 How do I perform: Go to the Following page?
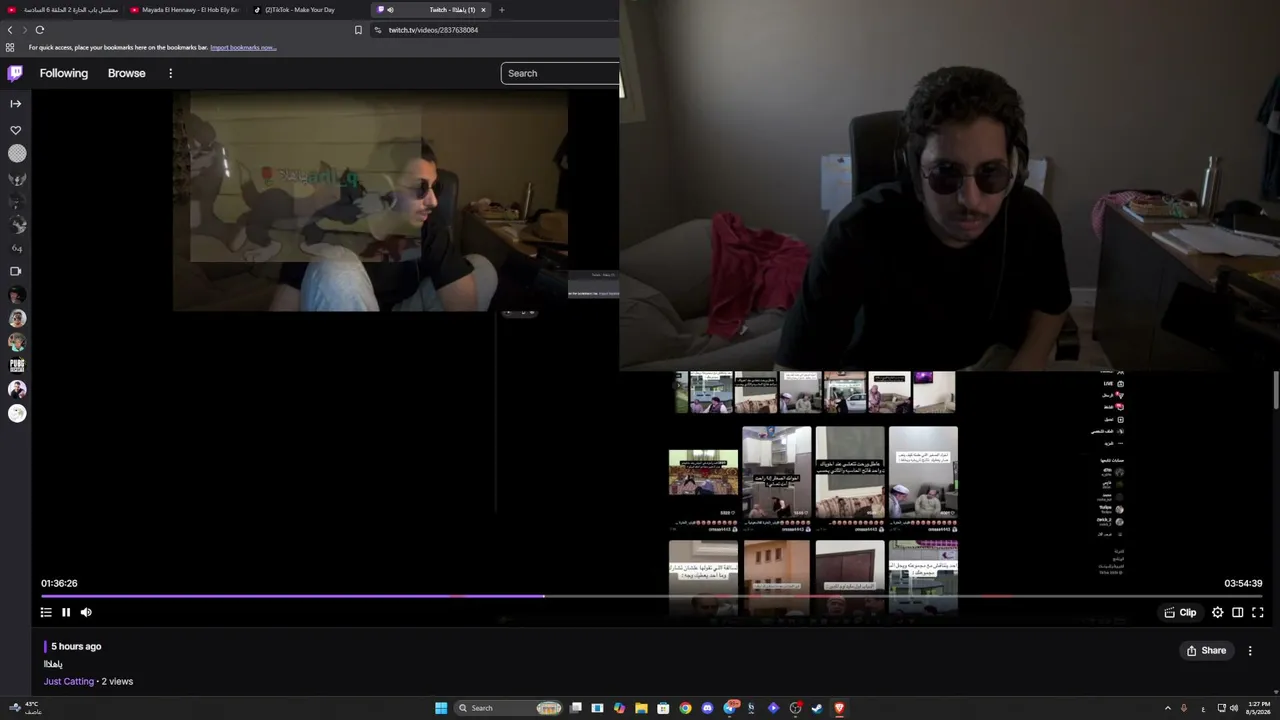pyautogui.click(x=64, y=73)
